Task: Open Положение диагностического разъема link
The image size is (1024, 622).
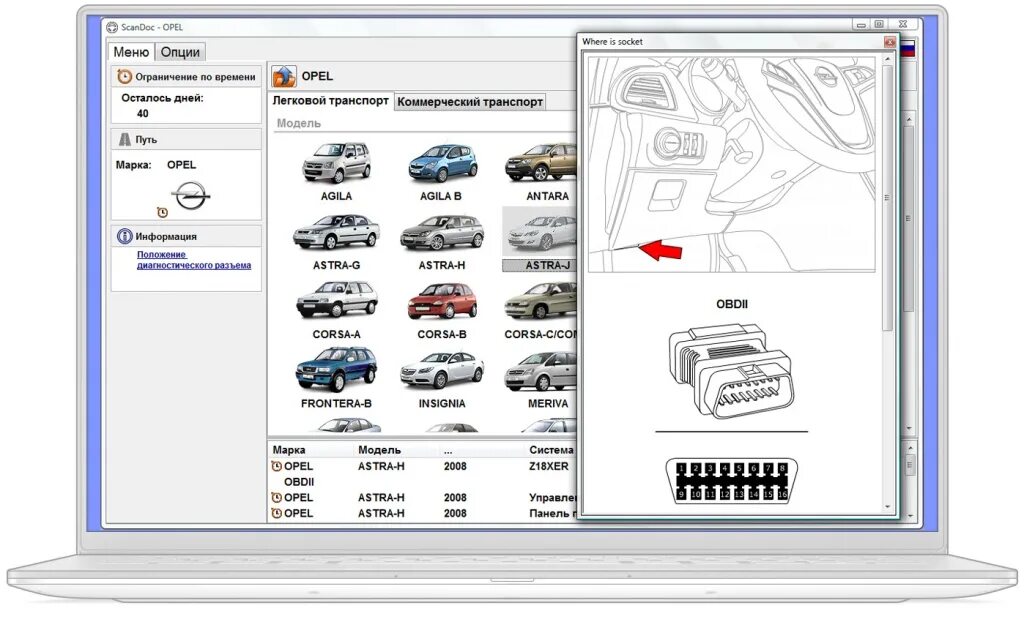Action: coord(194,260)
